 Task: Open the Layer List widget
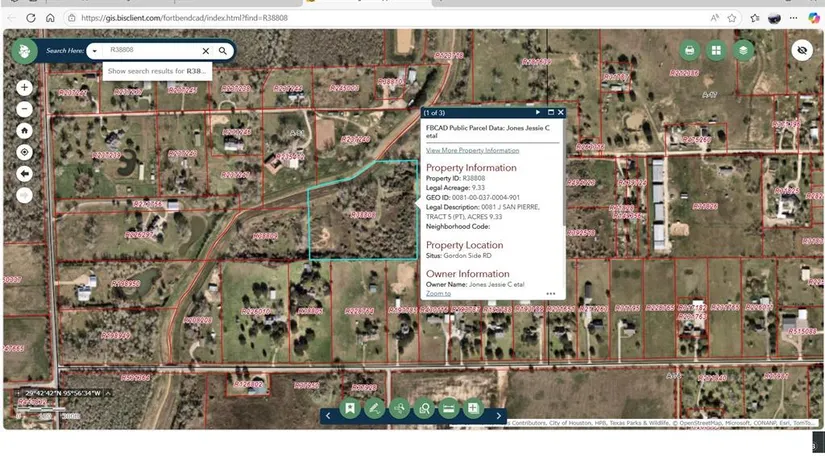[742, 50]
